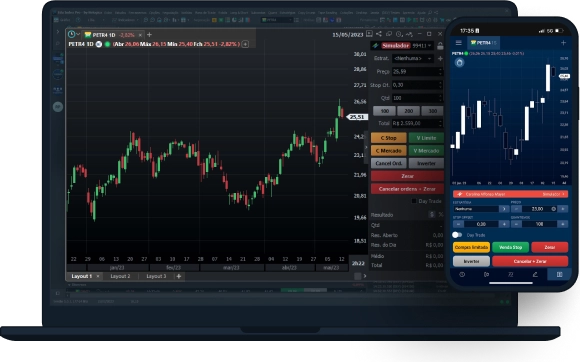Image resolution: width=580 pixels, height=362 pixels.
Task: Click the 25,51 current price marker
Action: pyautogui.click(x=357, y=117)
